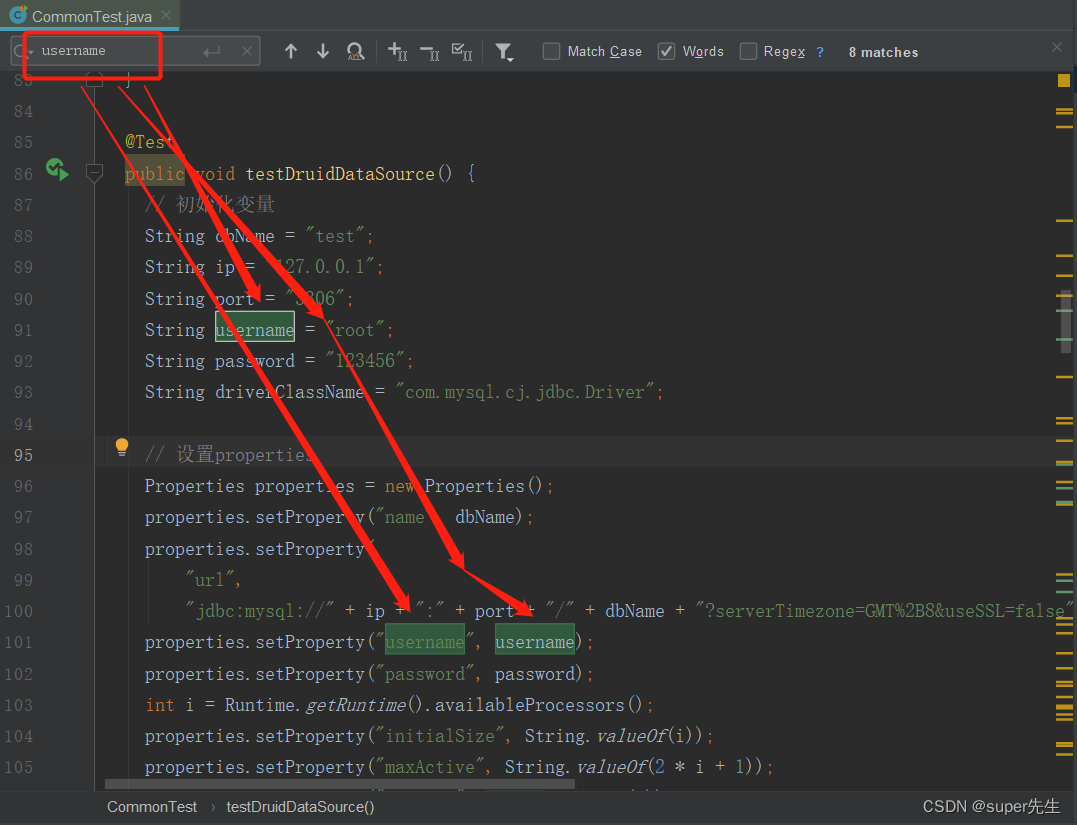Click getRuntime call on line 103
Screen dimensions: 1077x825
(x=356, y=705)
